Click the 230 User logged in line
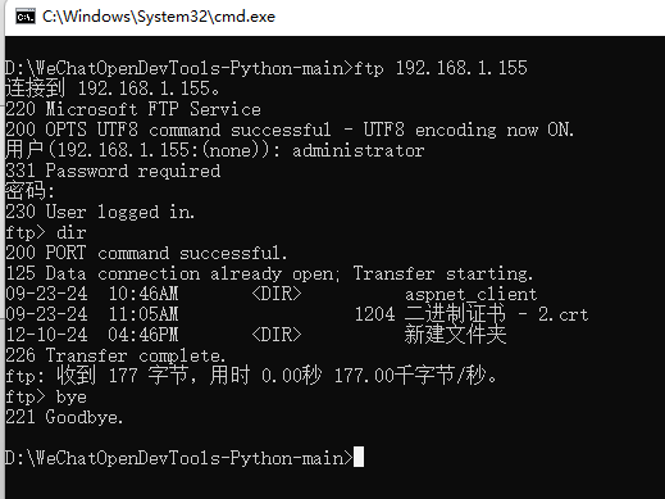 coord(100,212)
